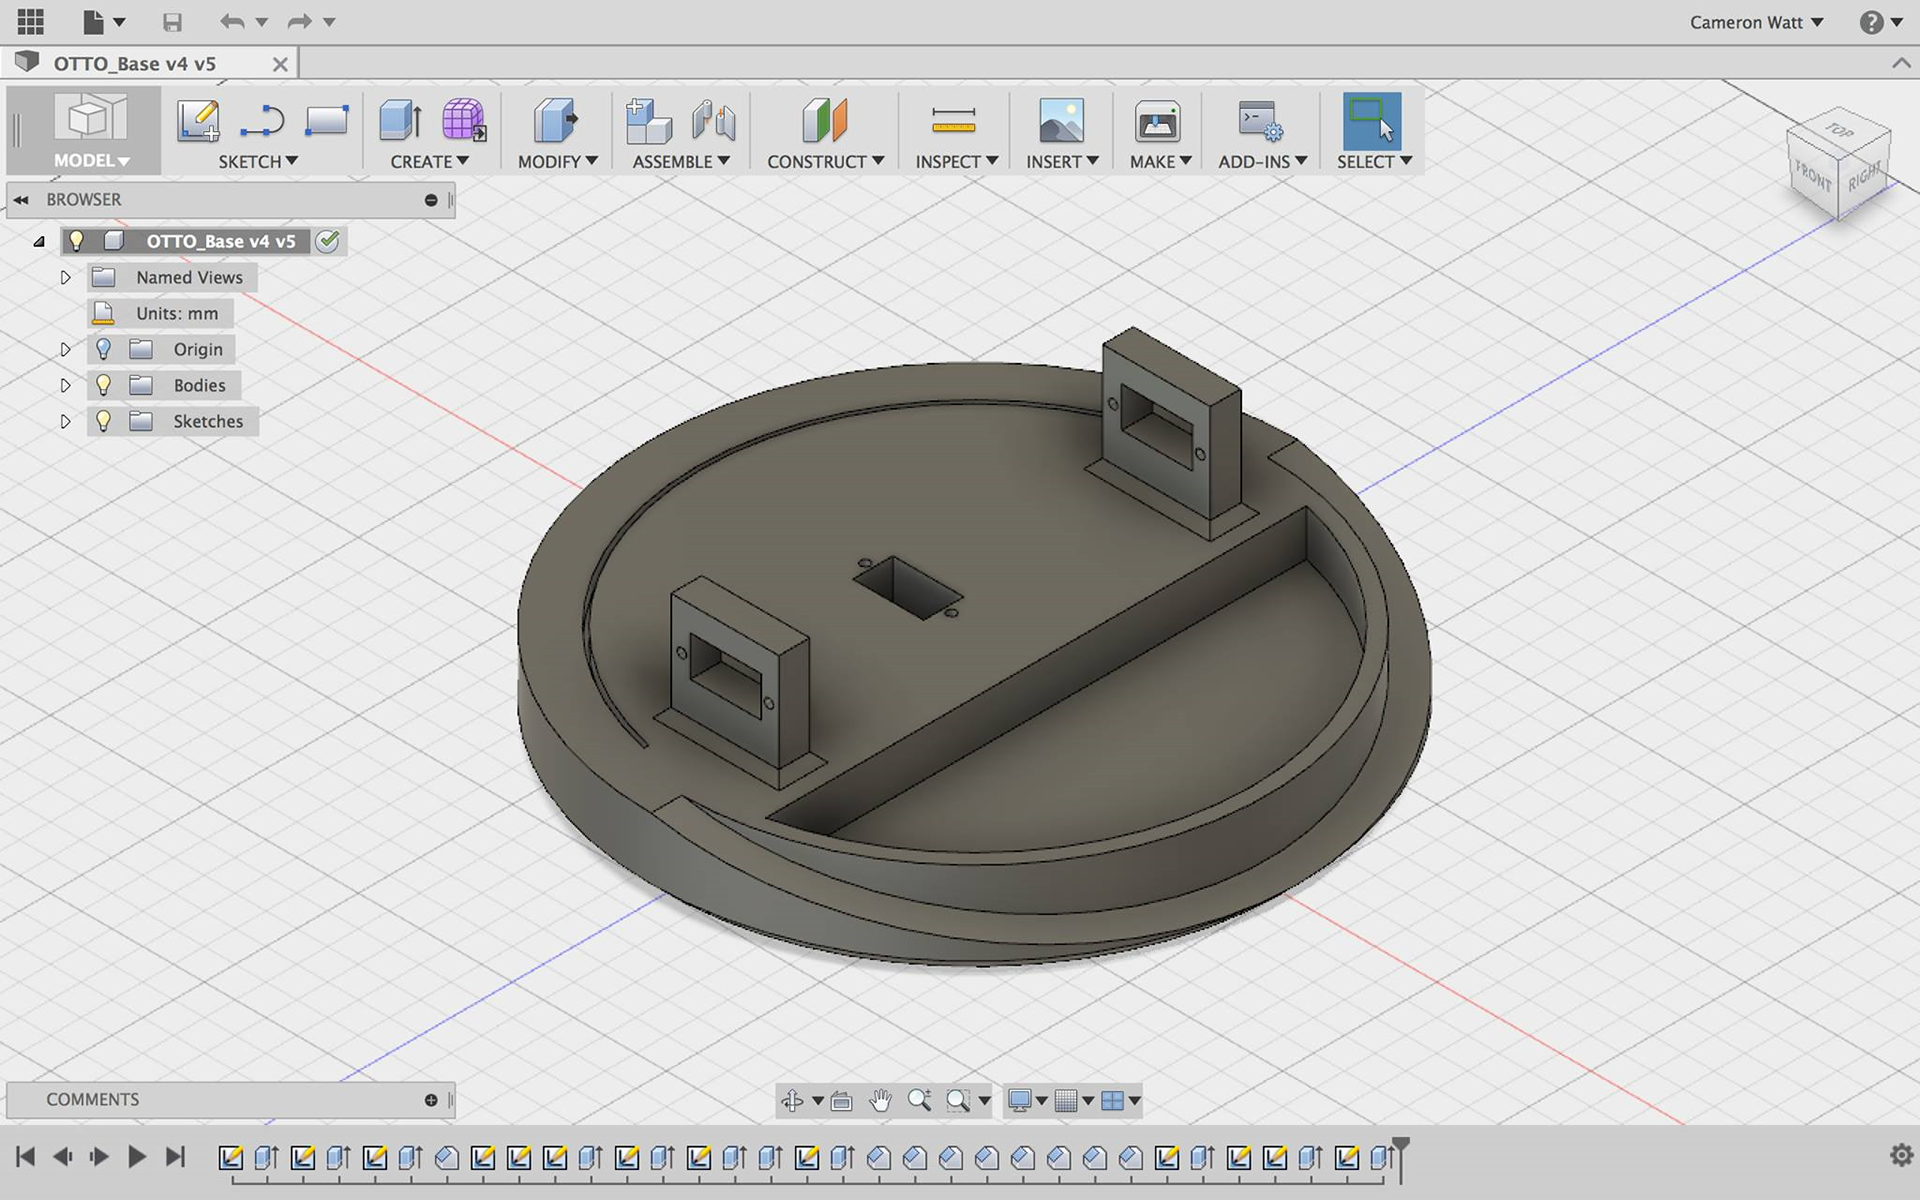
Task: Click the Orbit navigation icon
Action: pyautogui.click(x=792, y=1101)
